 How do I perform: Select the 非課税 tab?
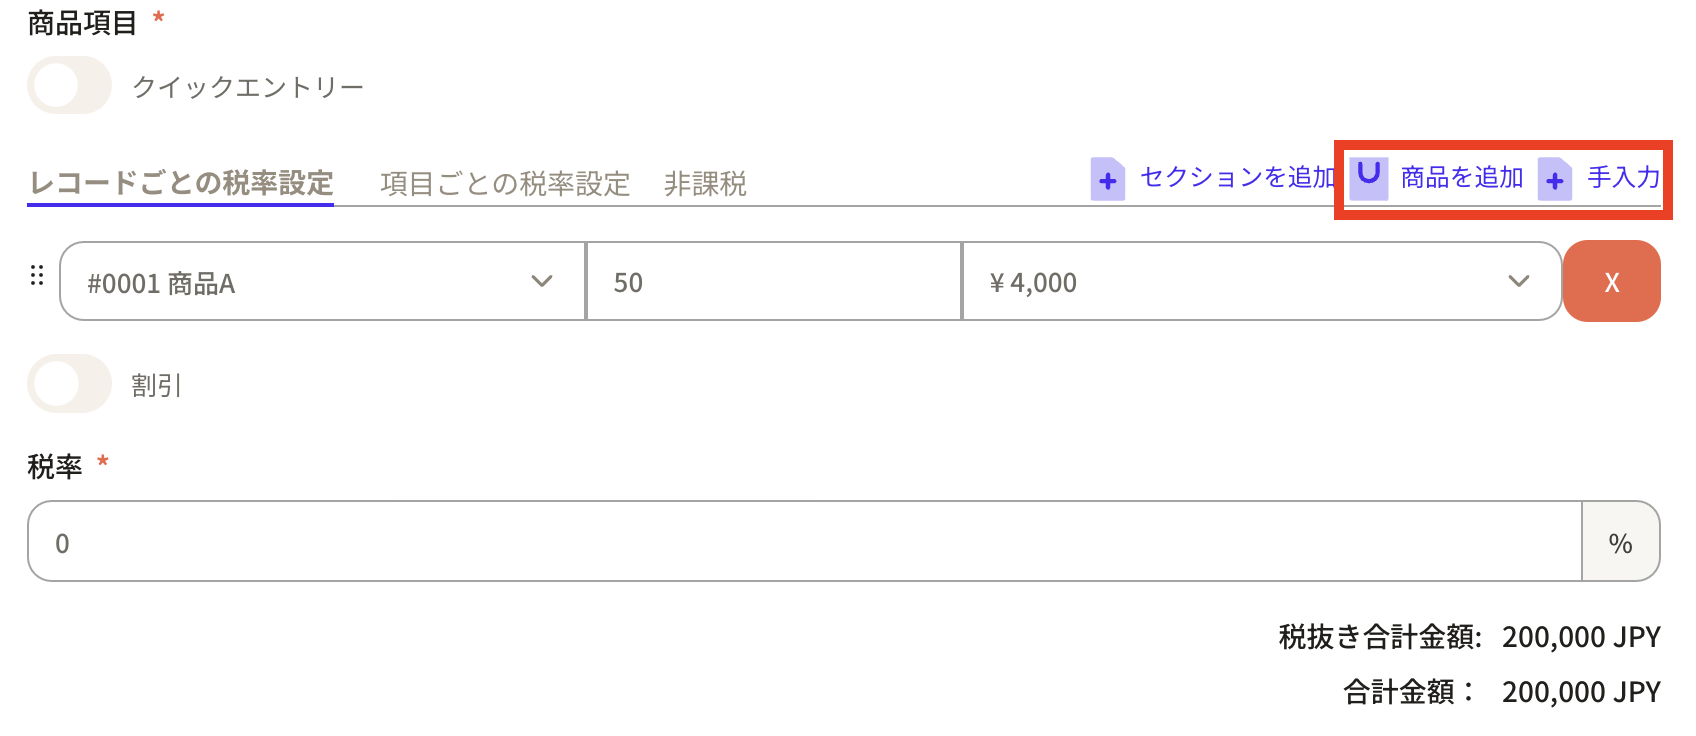705,184
